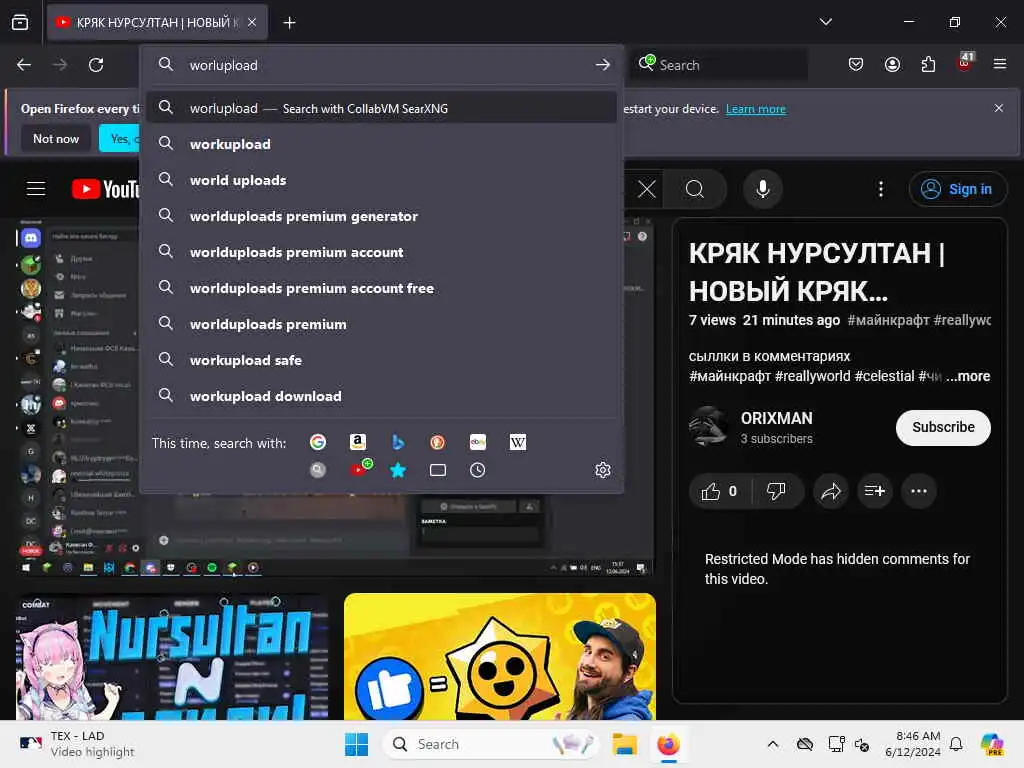Open the notification bell in the taskbar
The image size is (1024, 768).
tap(955, 744)
